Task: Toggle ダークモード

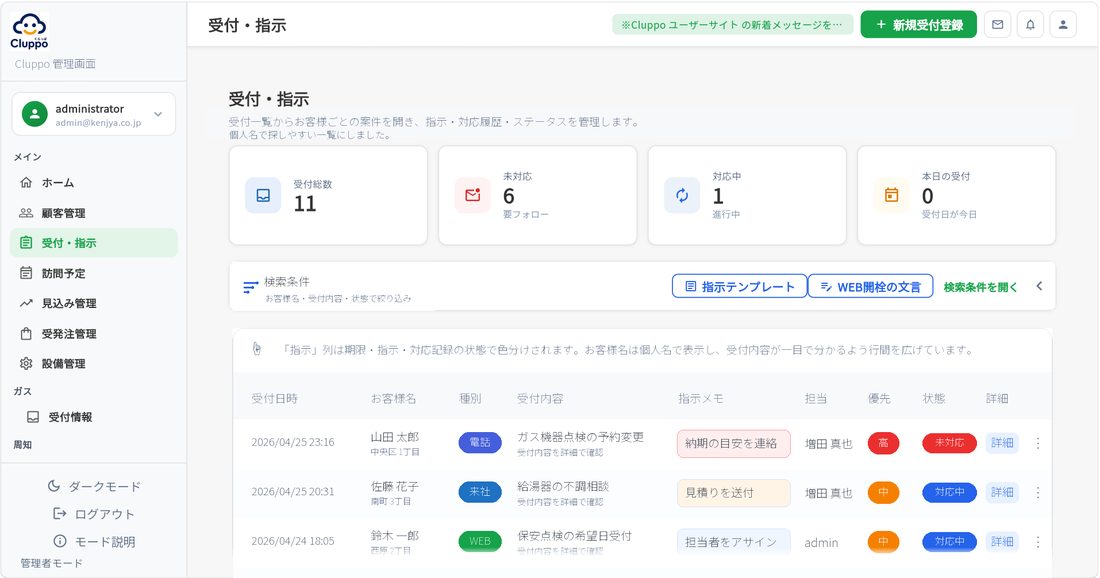Action: click(x=94, y=486)
